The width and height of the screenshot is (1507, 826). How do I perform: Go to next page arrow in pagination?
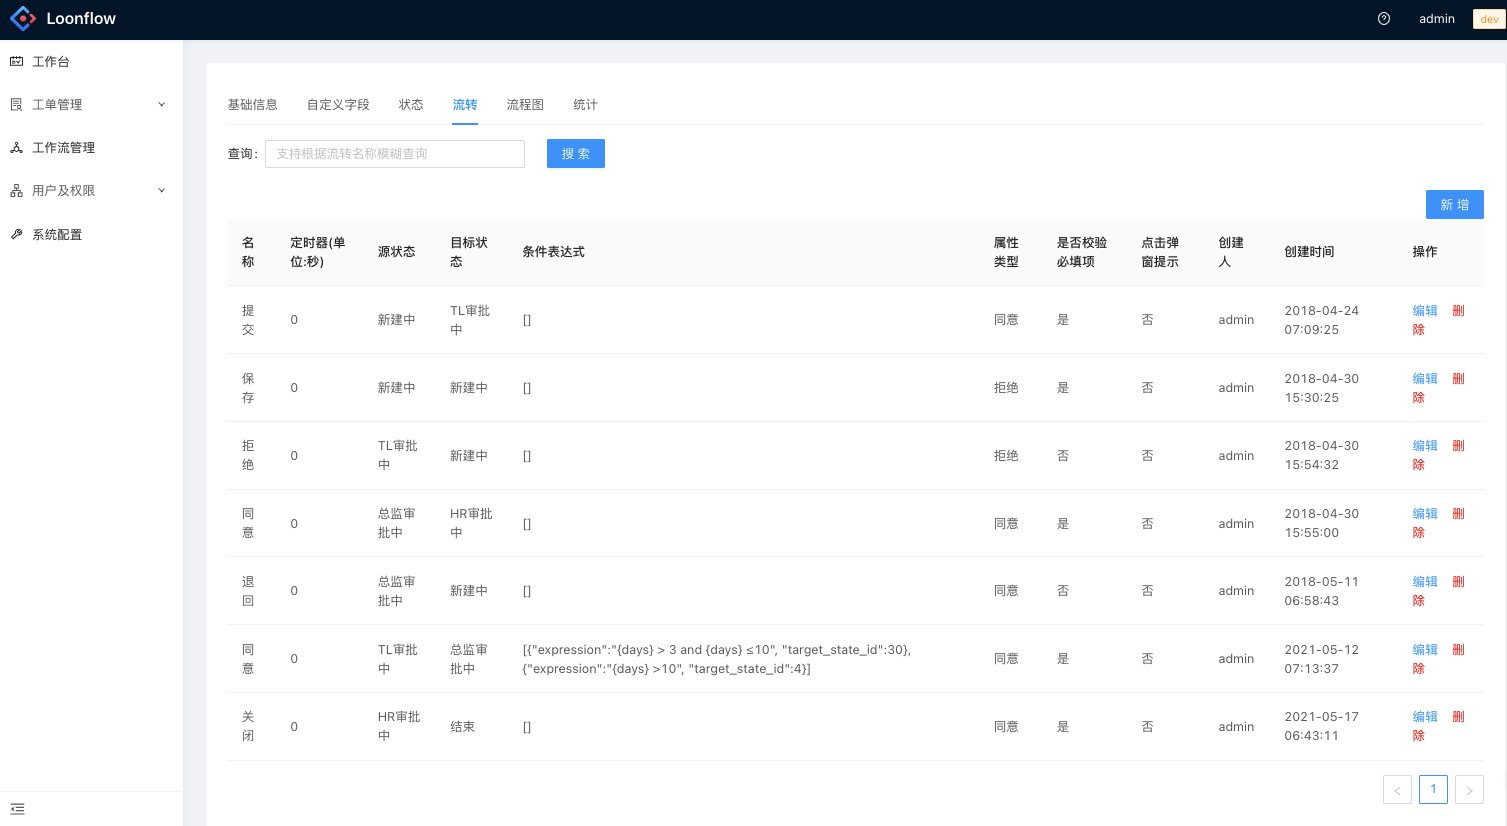tap(1469, 790)
